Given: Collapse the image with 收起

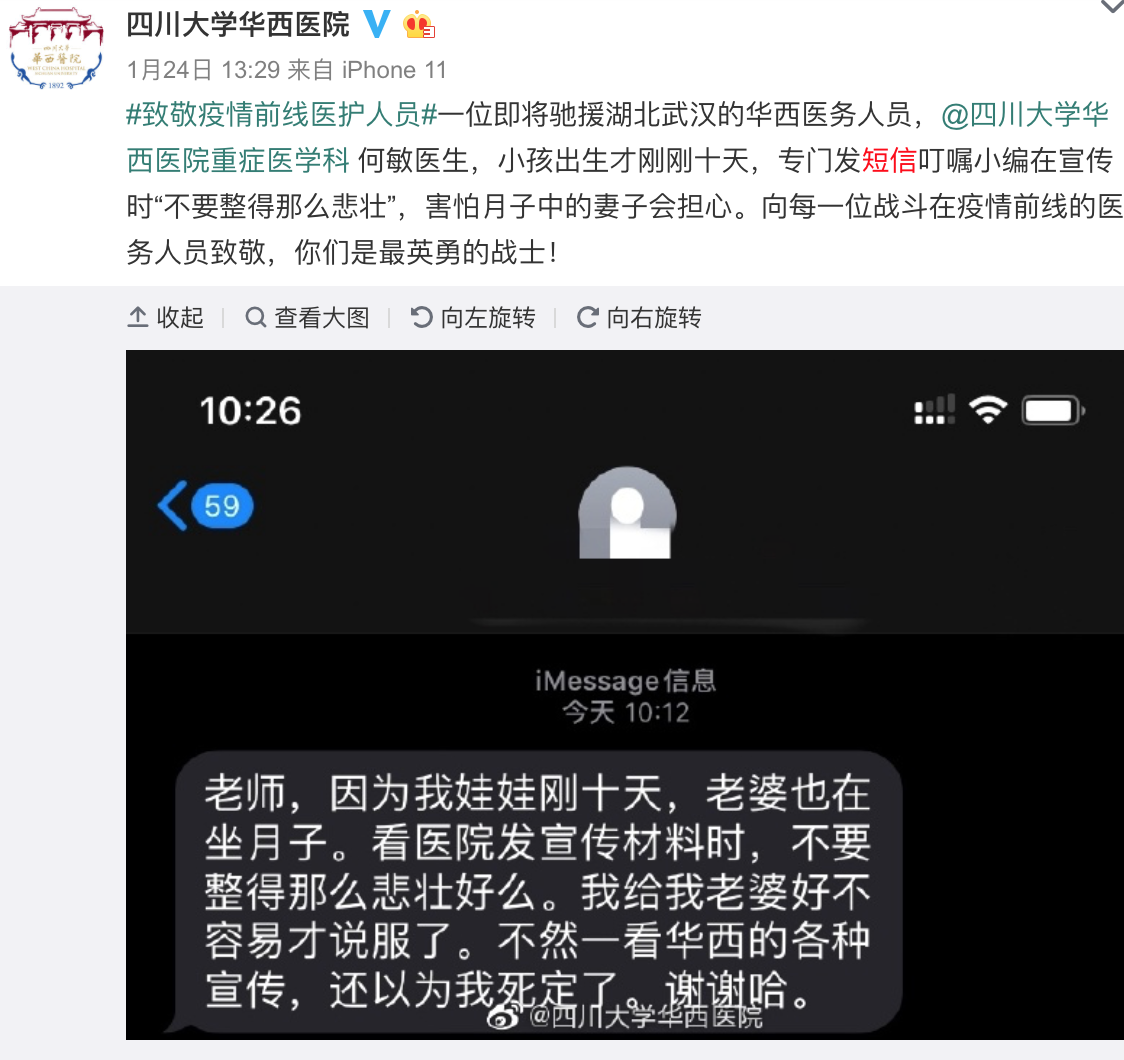Looking at the screenshot, I should [x=166, y=317].
